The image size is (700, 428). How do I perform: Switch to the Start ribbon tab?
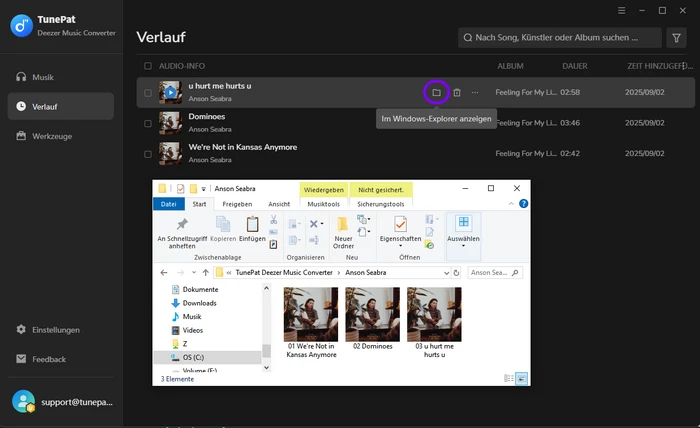pyautogui.click(x=199, y=204)
